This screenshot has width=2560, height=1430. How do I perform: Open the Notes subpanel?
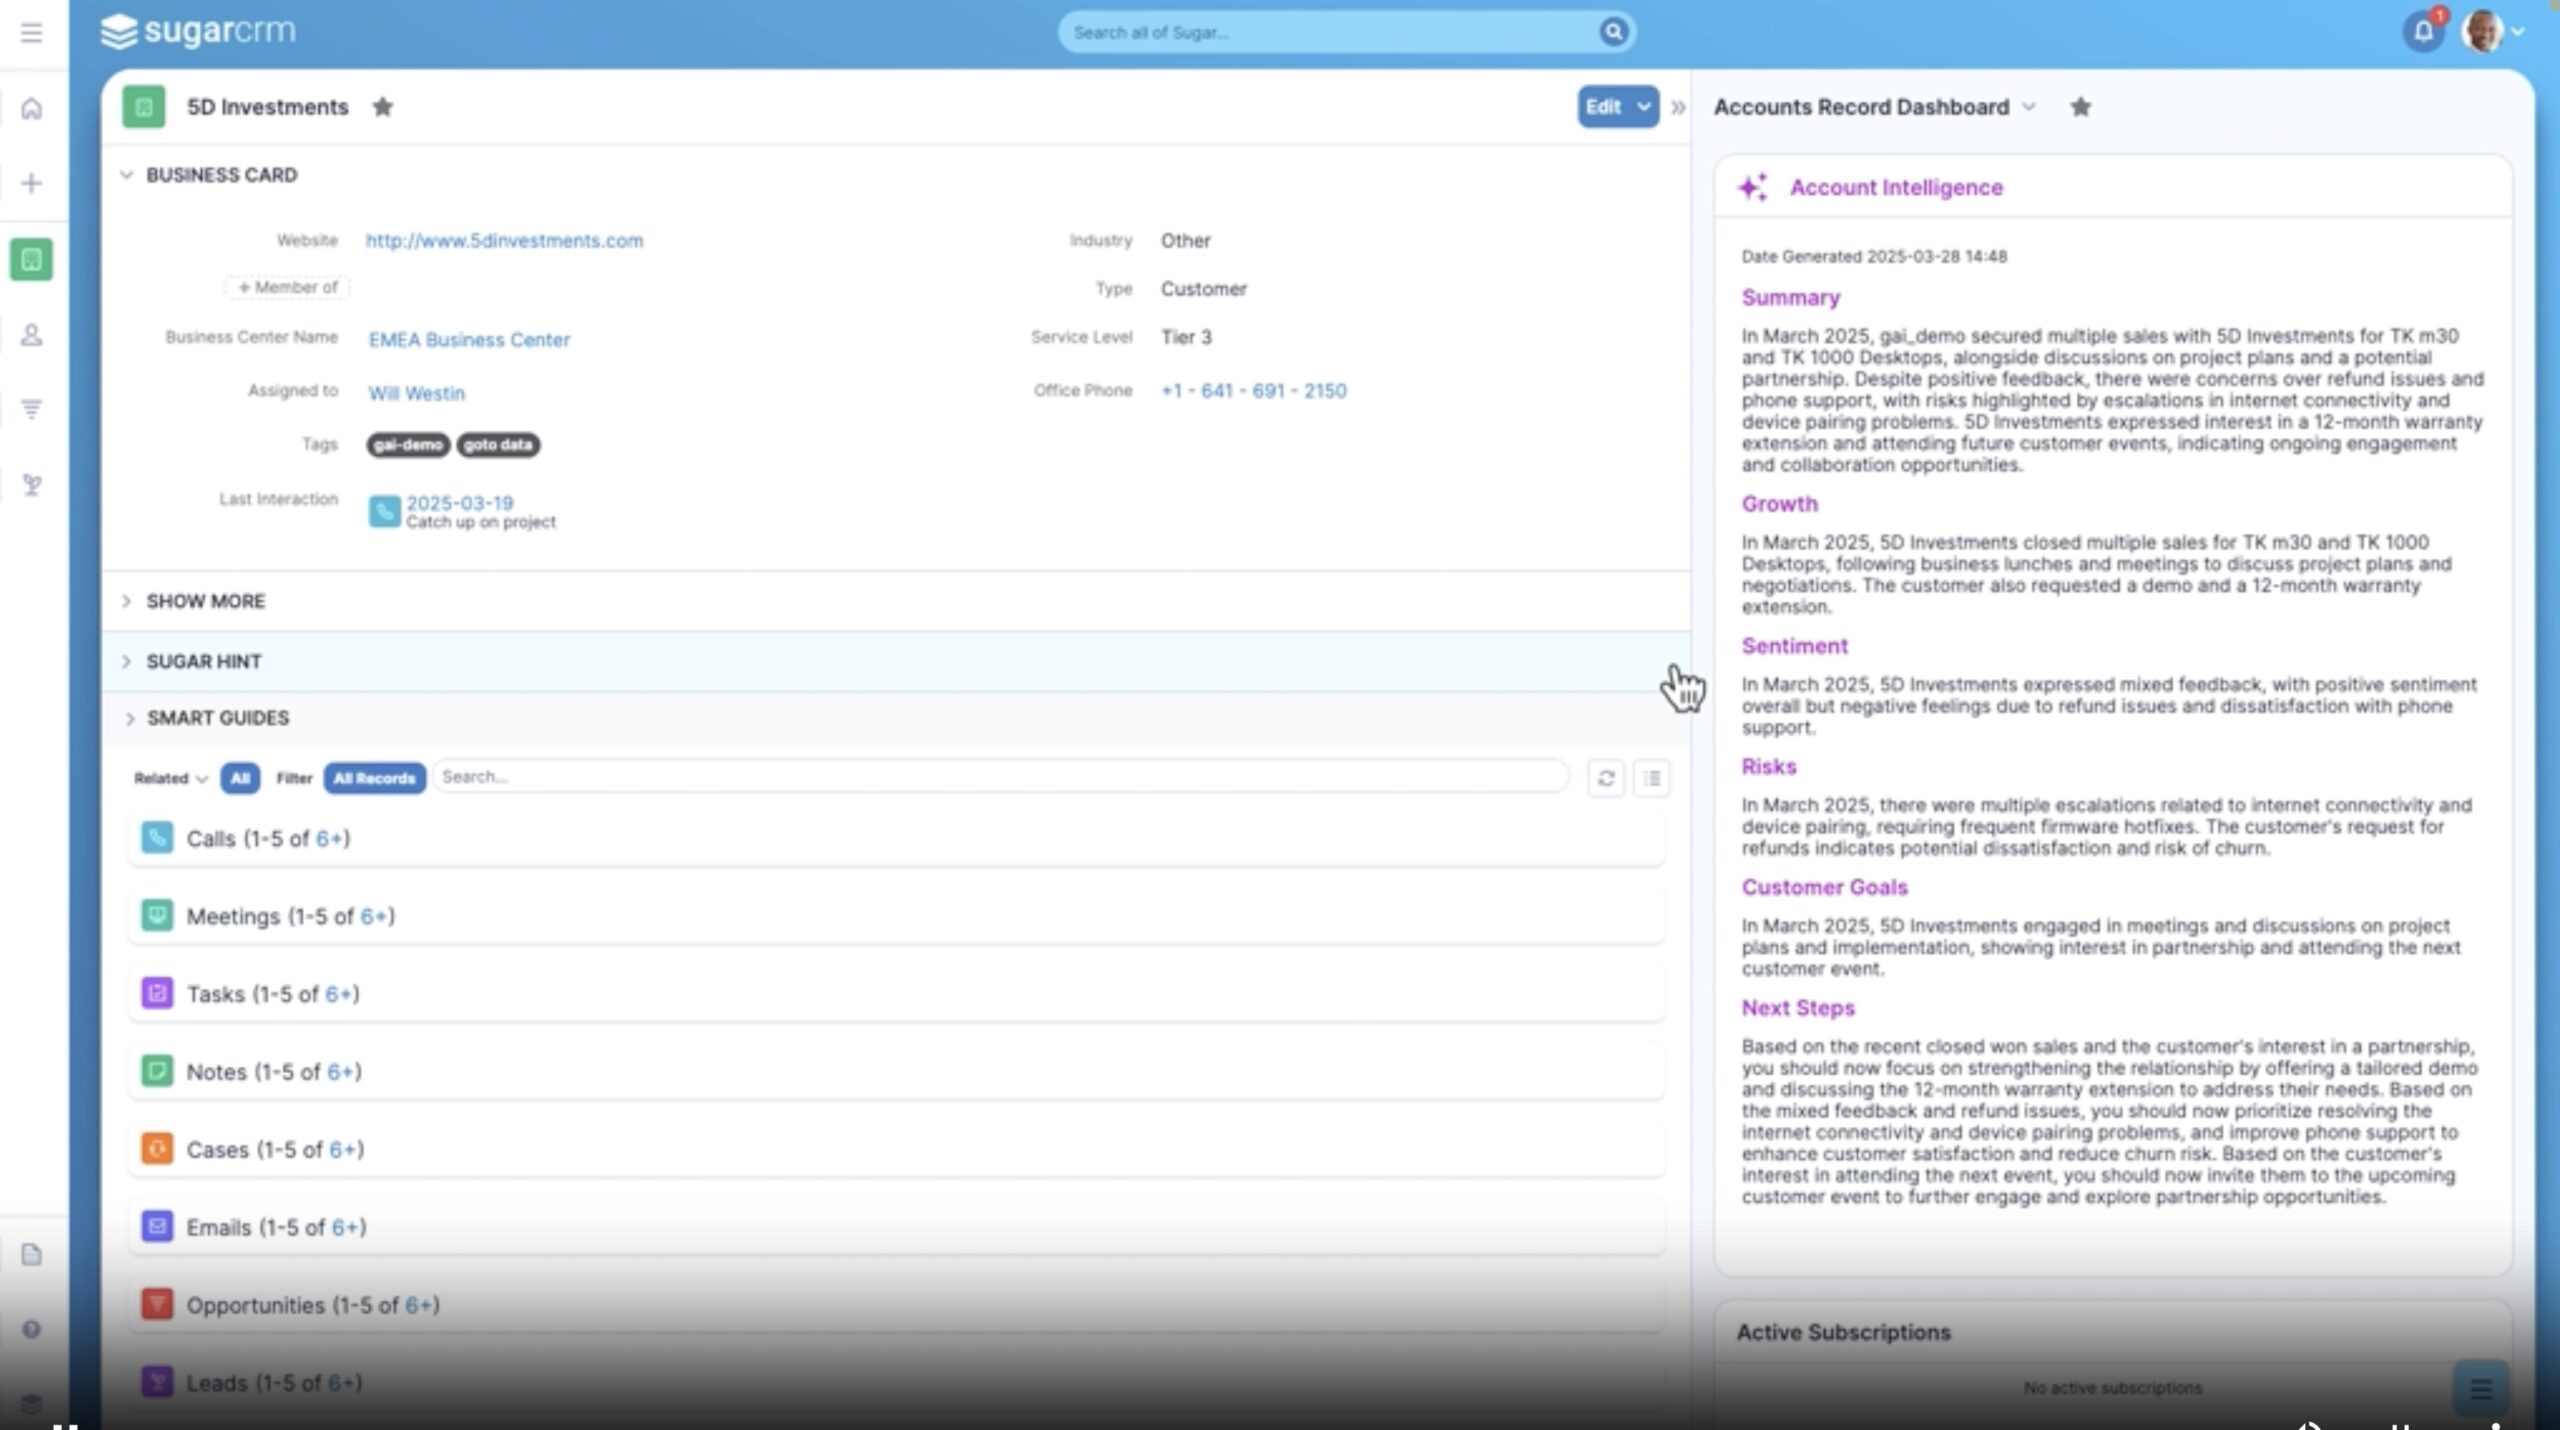(896, 1072)
